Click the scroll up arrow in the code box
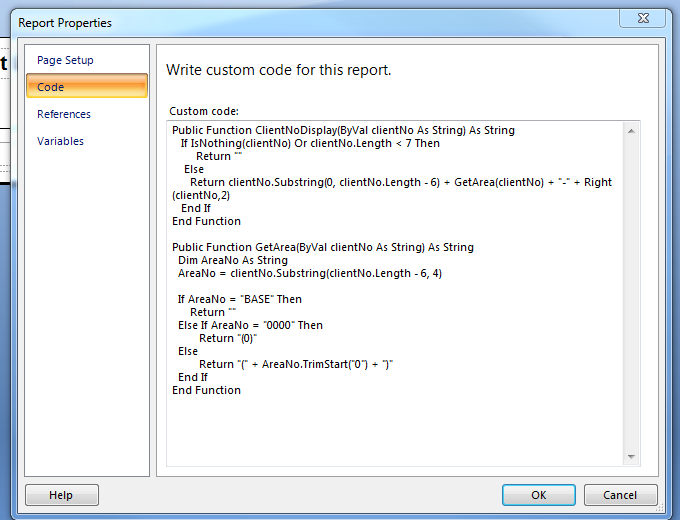This screenshot has height=520, width=680. tap(631, 131)
